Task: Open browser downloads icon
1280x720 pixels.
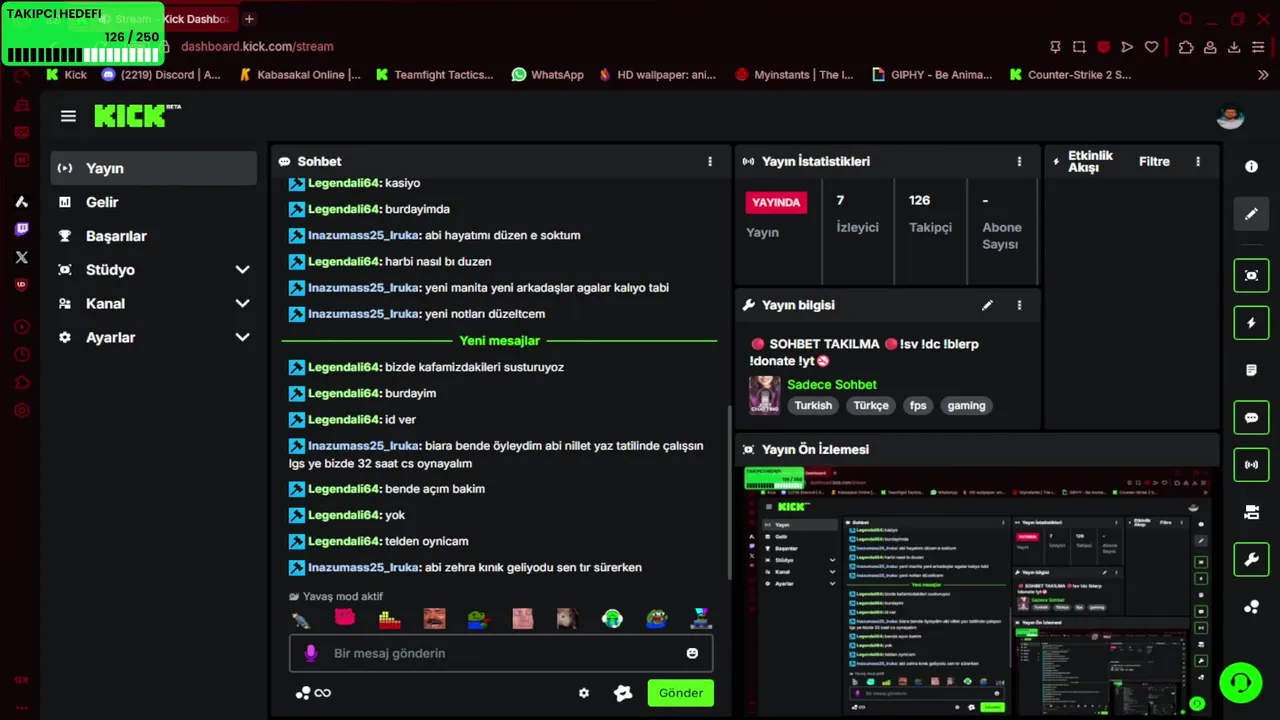Action: tap(1234, 47)
